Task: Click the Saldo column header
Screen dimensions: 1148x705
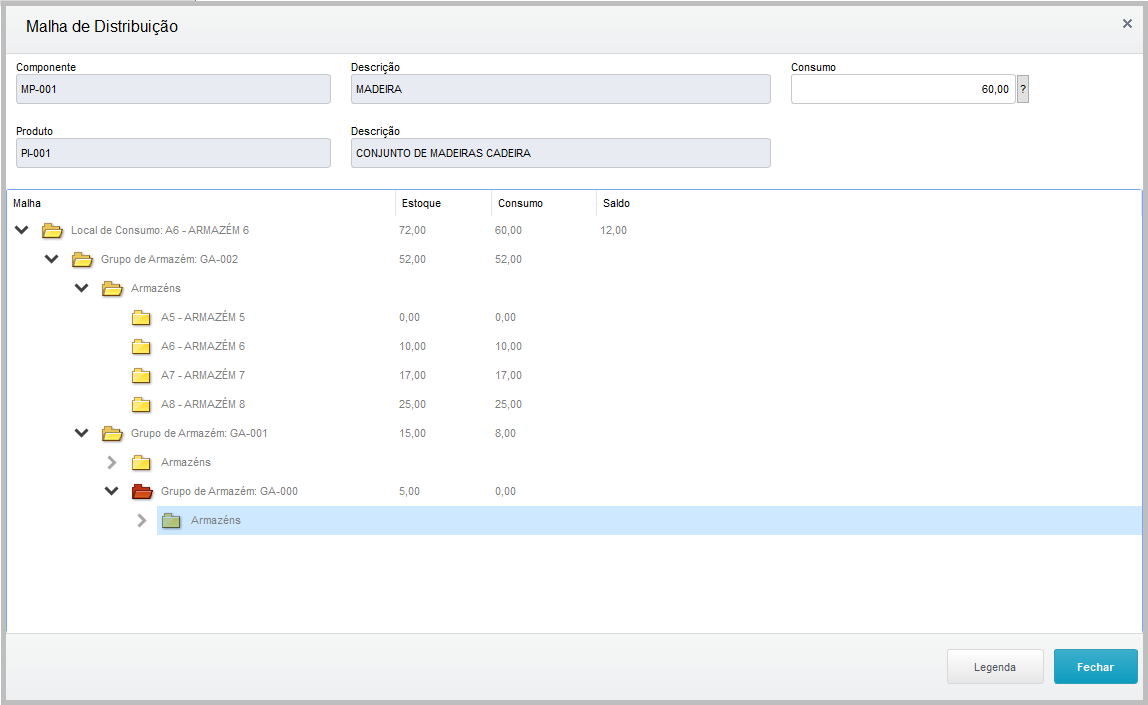Action: tap(616, 204)
